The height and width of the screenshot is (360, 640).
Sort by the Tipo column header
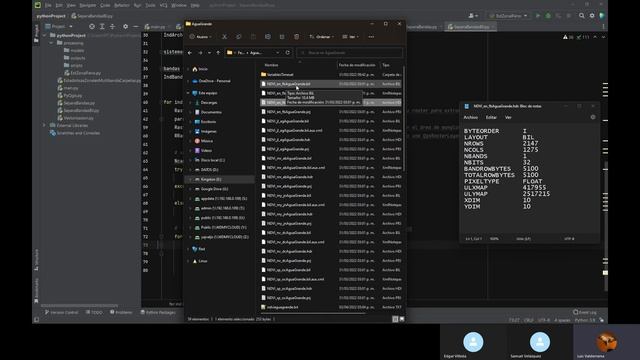tap(386, 65)
